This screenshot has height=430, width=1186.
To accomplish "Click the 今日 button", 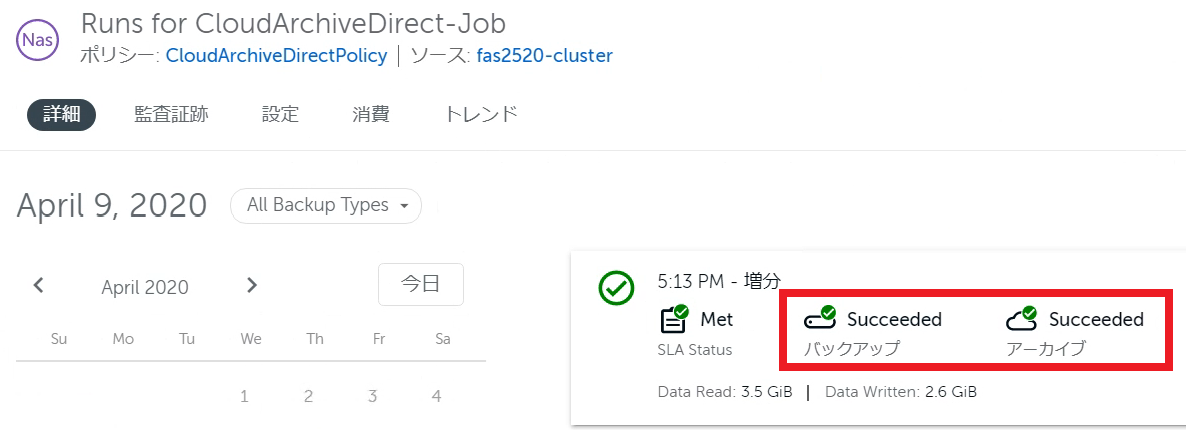I will [421, 285].
